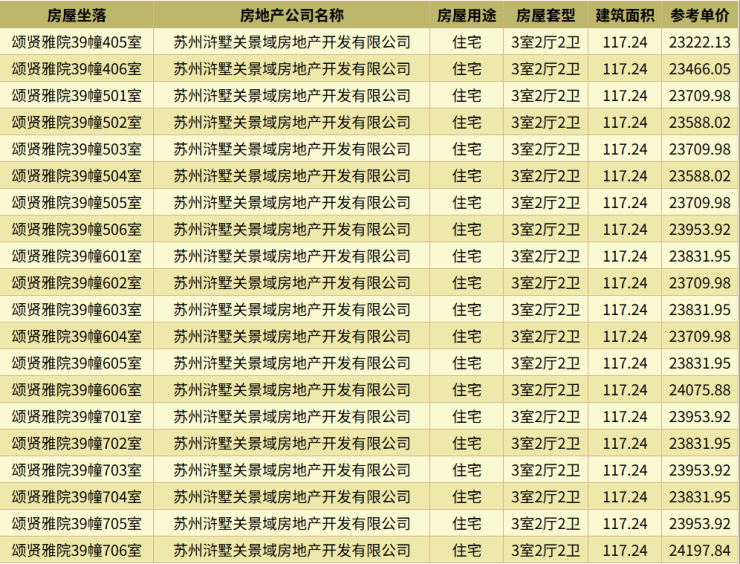Select cell 颂贤雅院39幢603室
This screenshot has width=740, height=564.
(x=76, y=310)
